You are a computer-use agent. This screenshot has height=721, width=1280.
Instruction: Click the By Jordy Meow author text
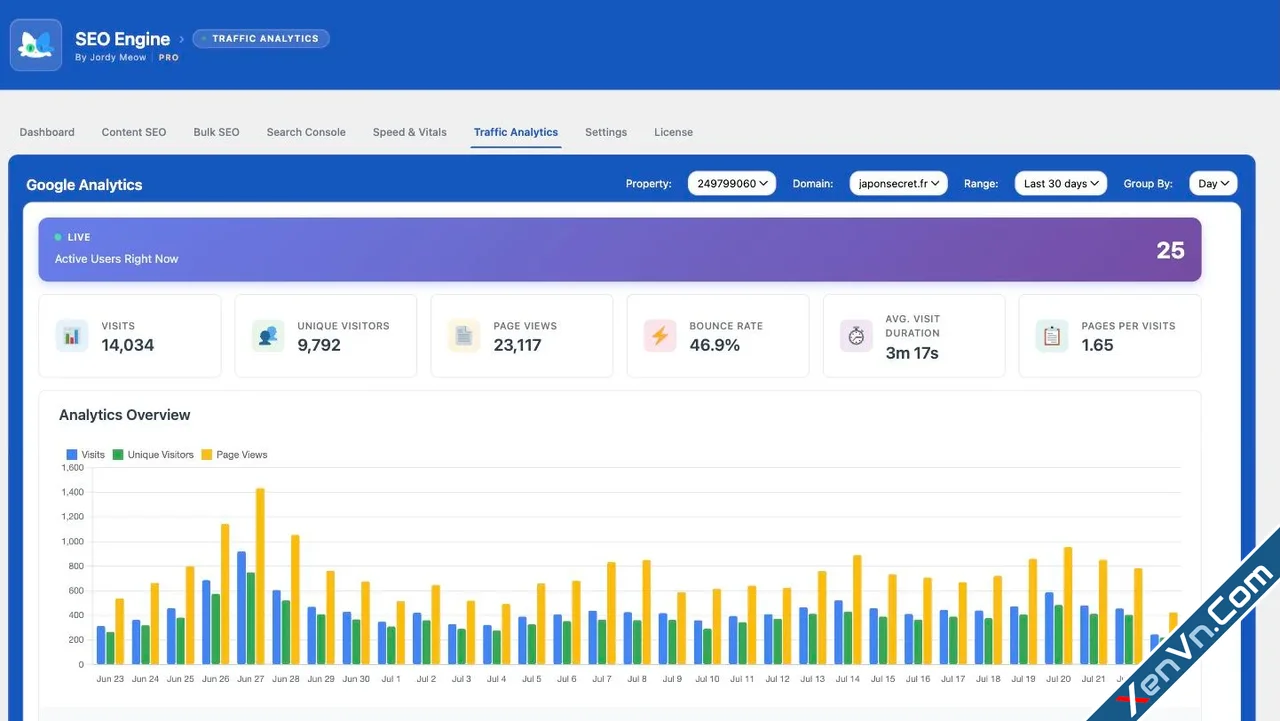point(111,58)
